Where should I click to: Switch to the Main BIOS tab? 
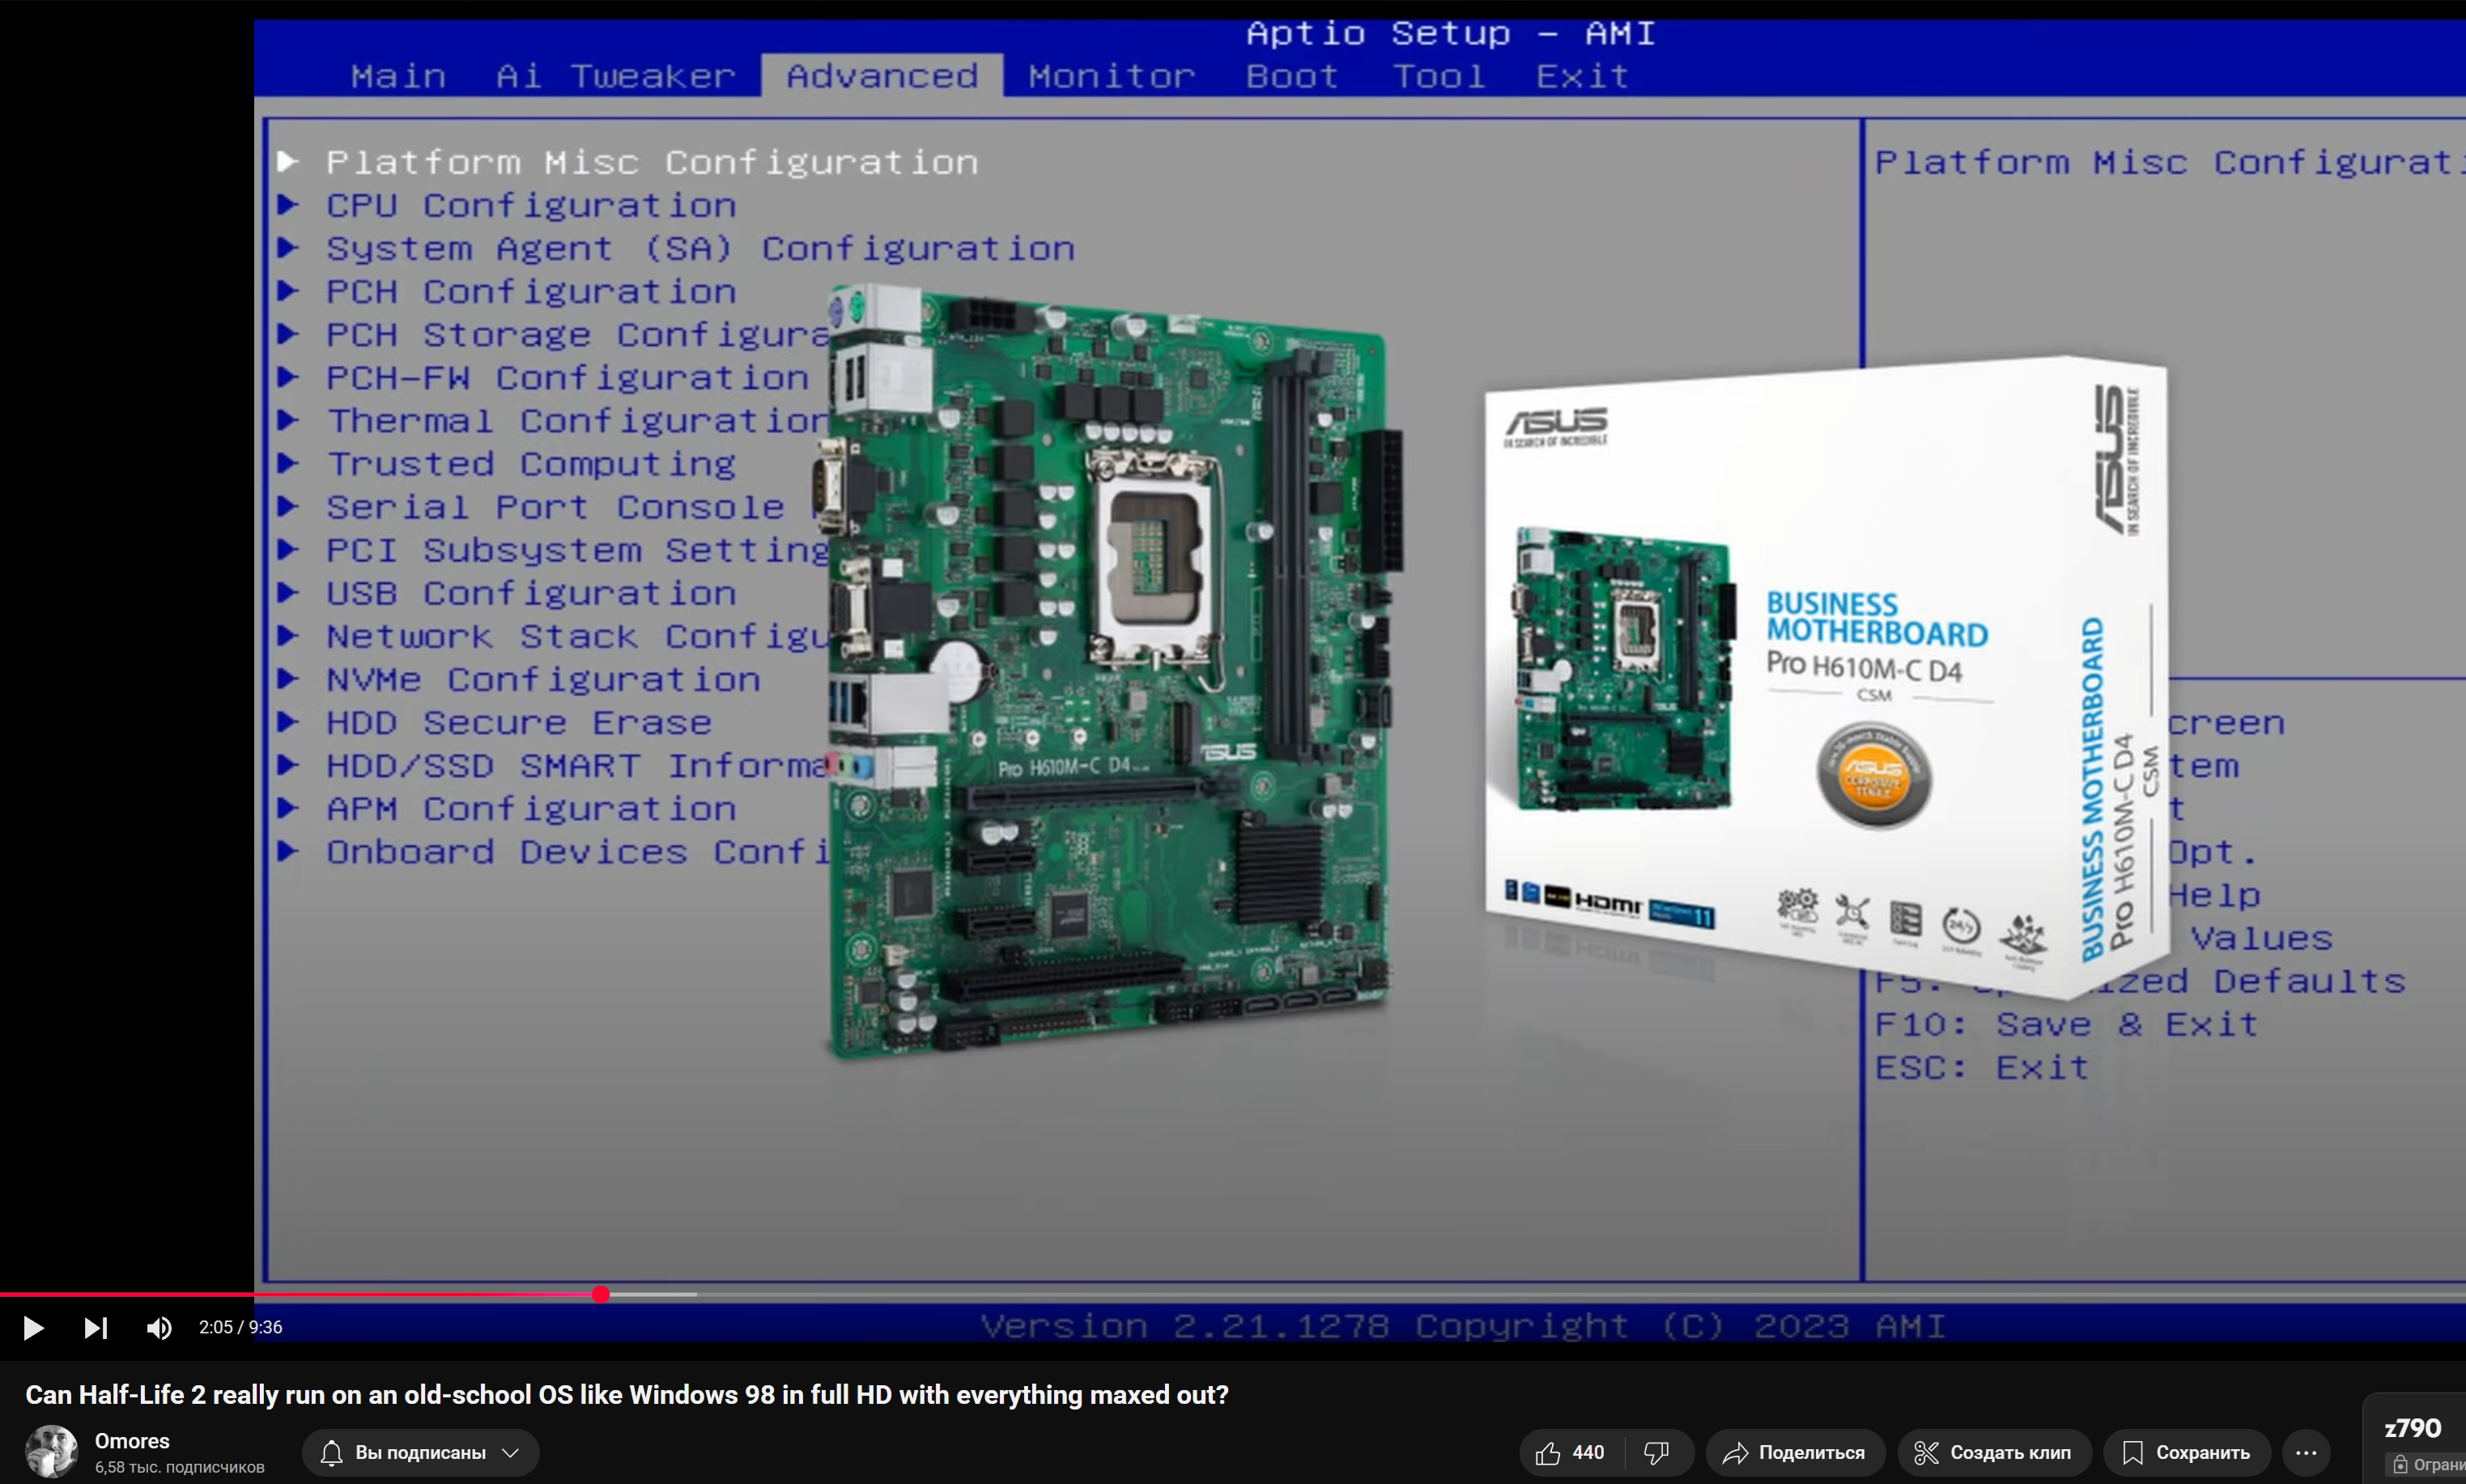(398, 76)
